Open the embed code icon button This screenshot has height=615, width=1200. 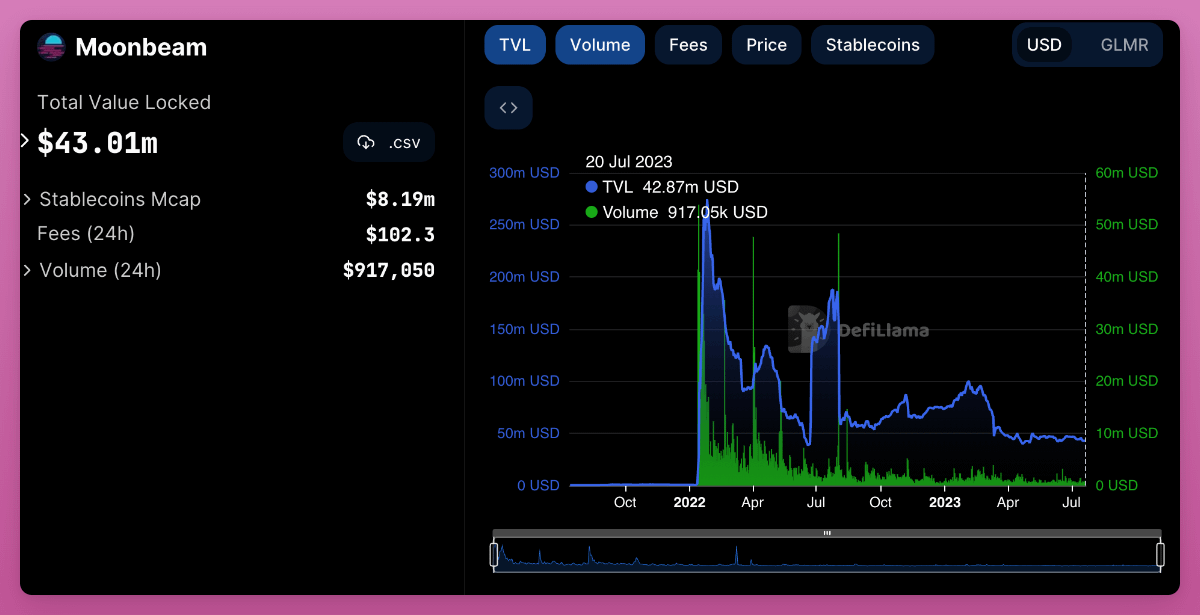pos(508,108)
